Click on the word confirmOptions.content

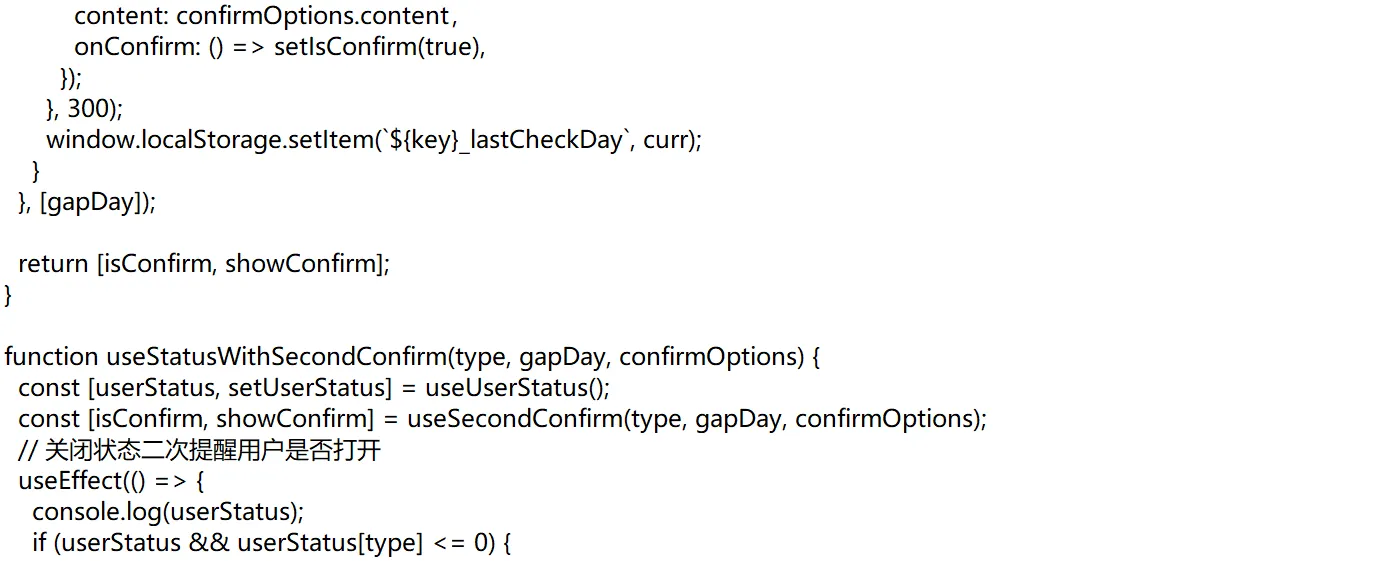tap(313, 16)
